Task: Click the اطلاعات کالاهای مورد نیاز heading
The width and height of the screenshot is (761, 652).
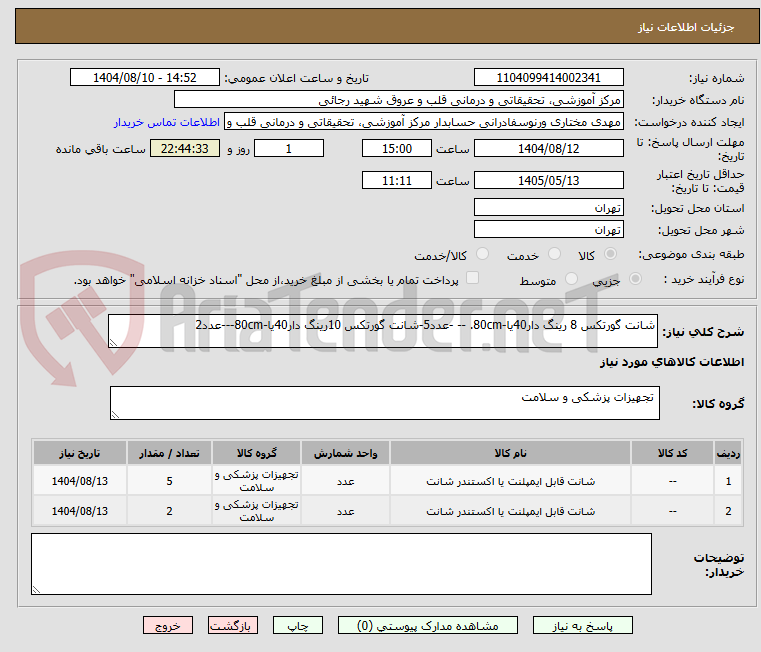Action: tap(672, 362)
